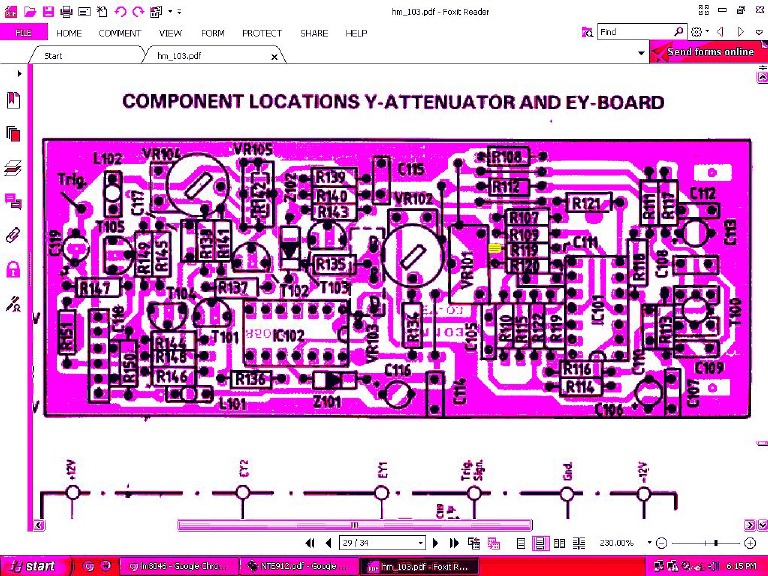Open the Page Thumbnails panel
The width and height of the screenshot is (768, 576).
click(x=13, y=133)
